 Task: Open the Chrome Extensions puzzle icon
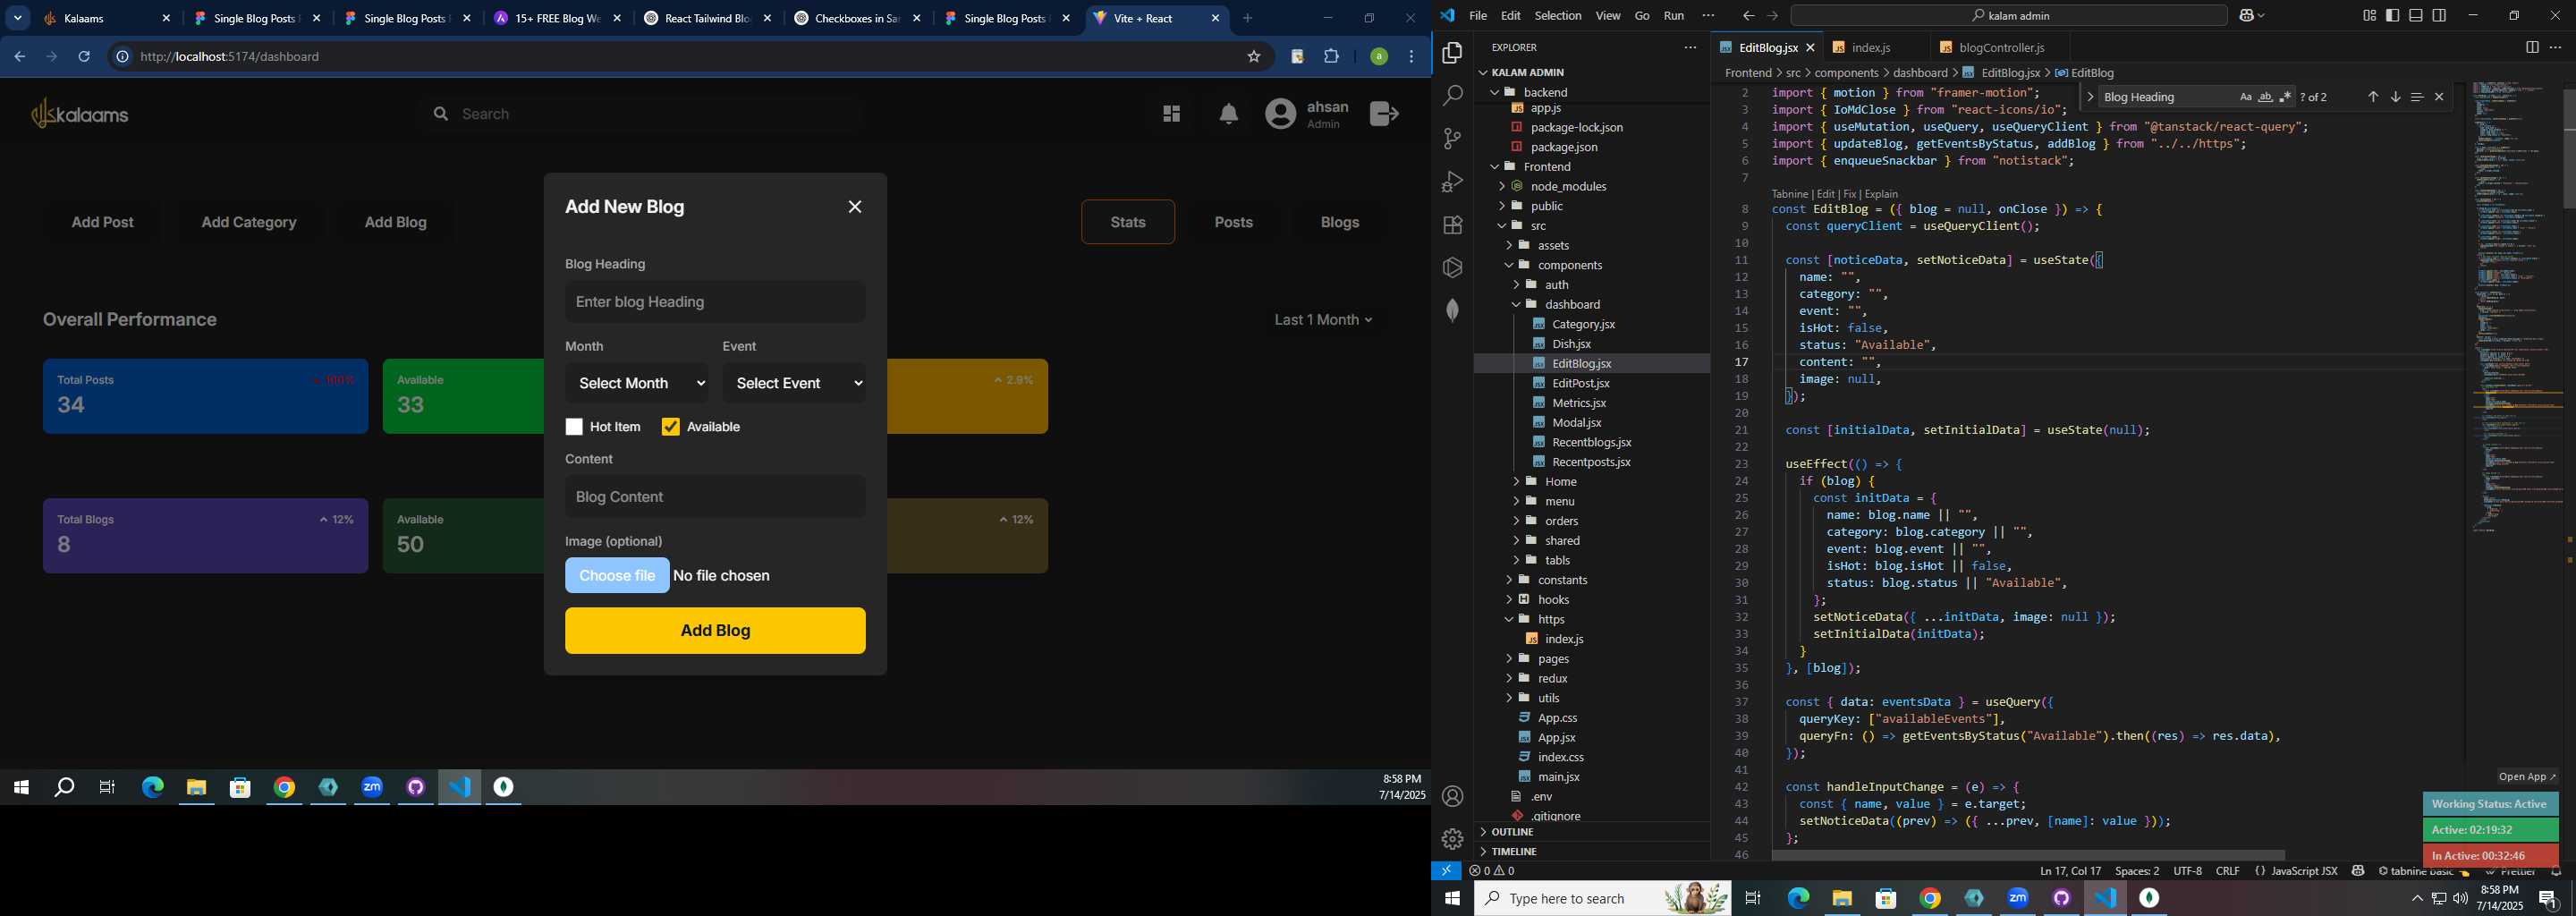[x=1332, y=57]
